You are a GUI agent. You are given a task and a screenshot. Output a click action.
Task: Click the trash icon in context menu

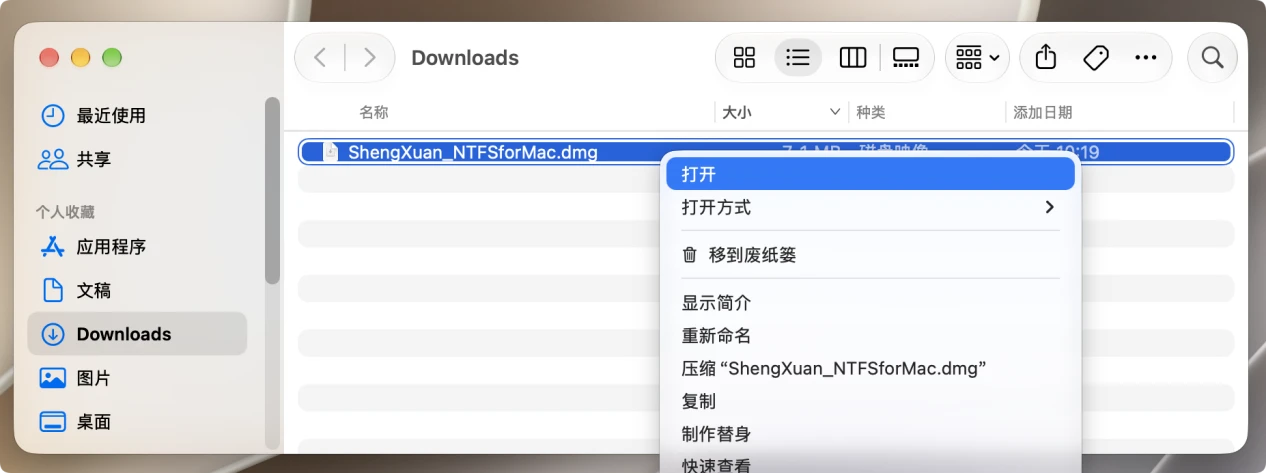pyautogui.click(x=690, y=255)
